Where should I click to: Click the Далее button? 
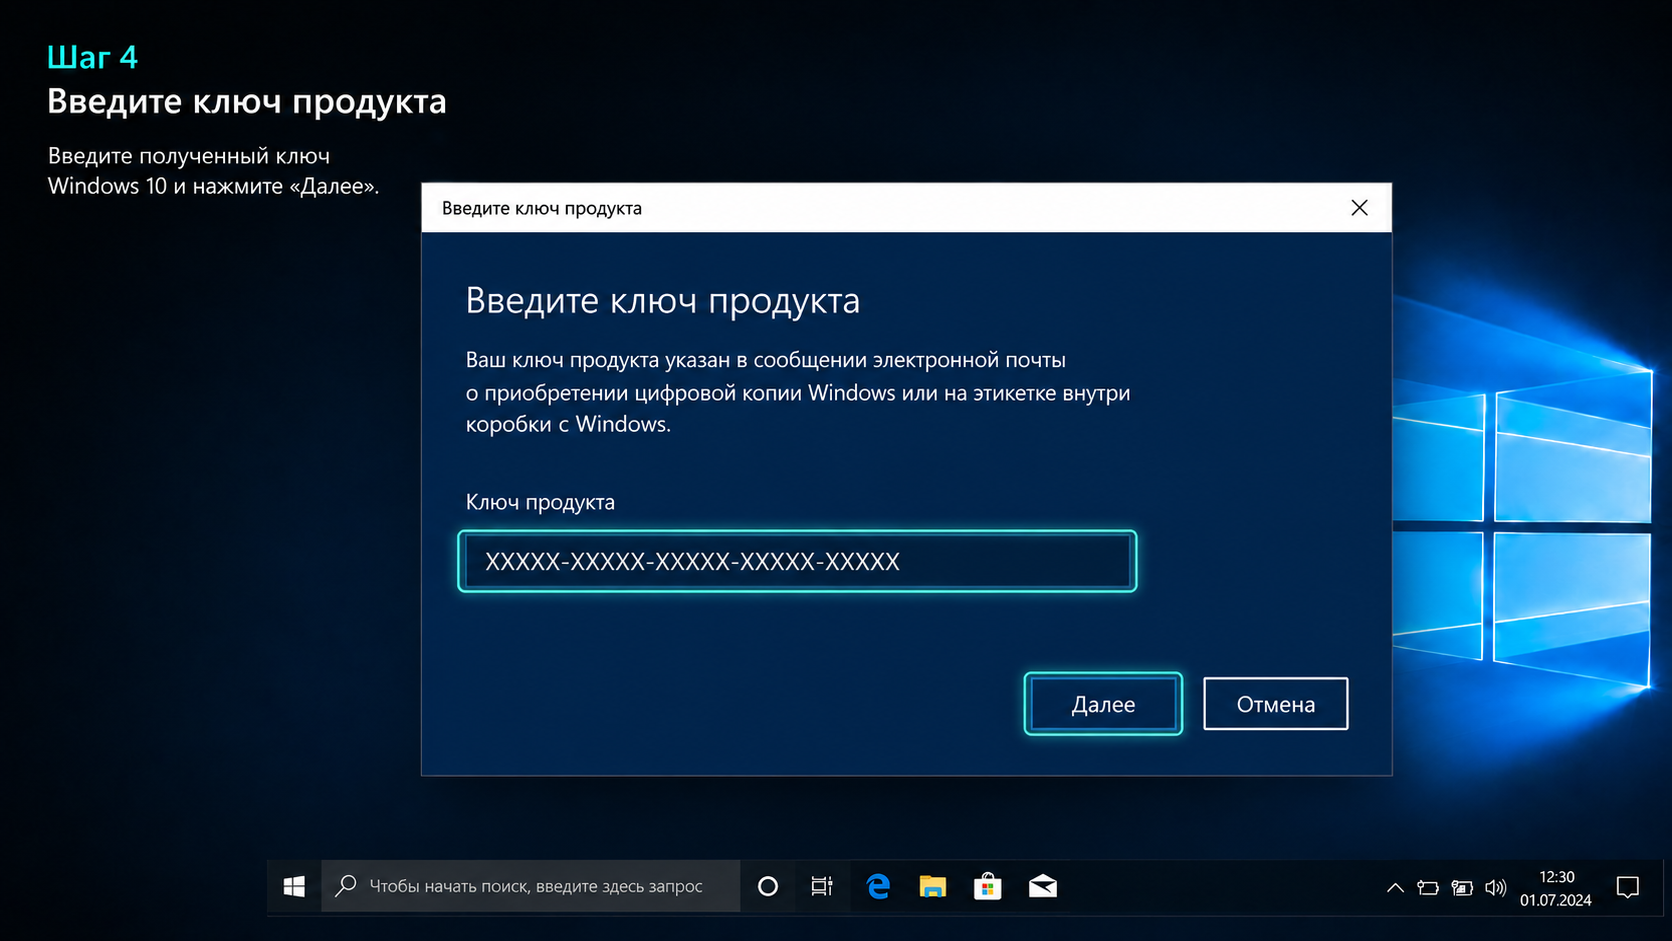(1103, 704)
